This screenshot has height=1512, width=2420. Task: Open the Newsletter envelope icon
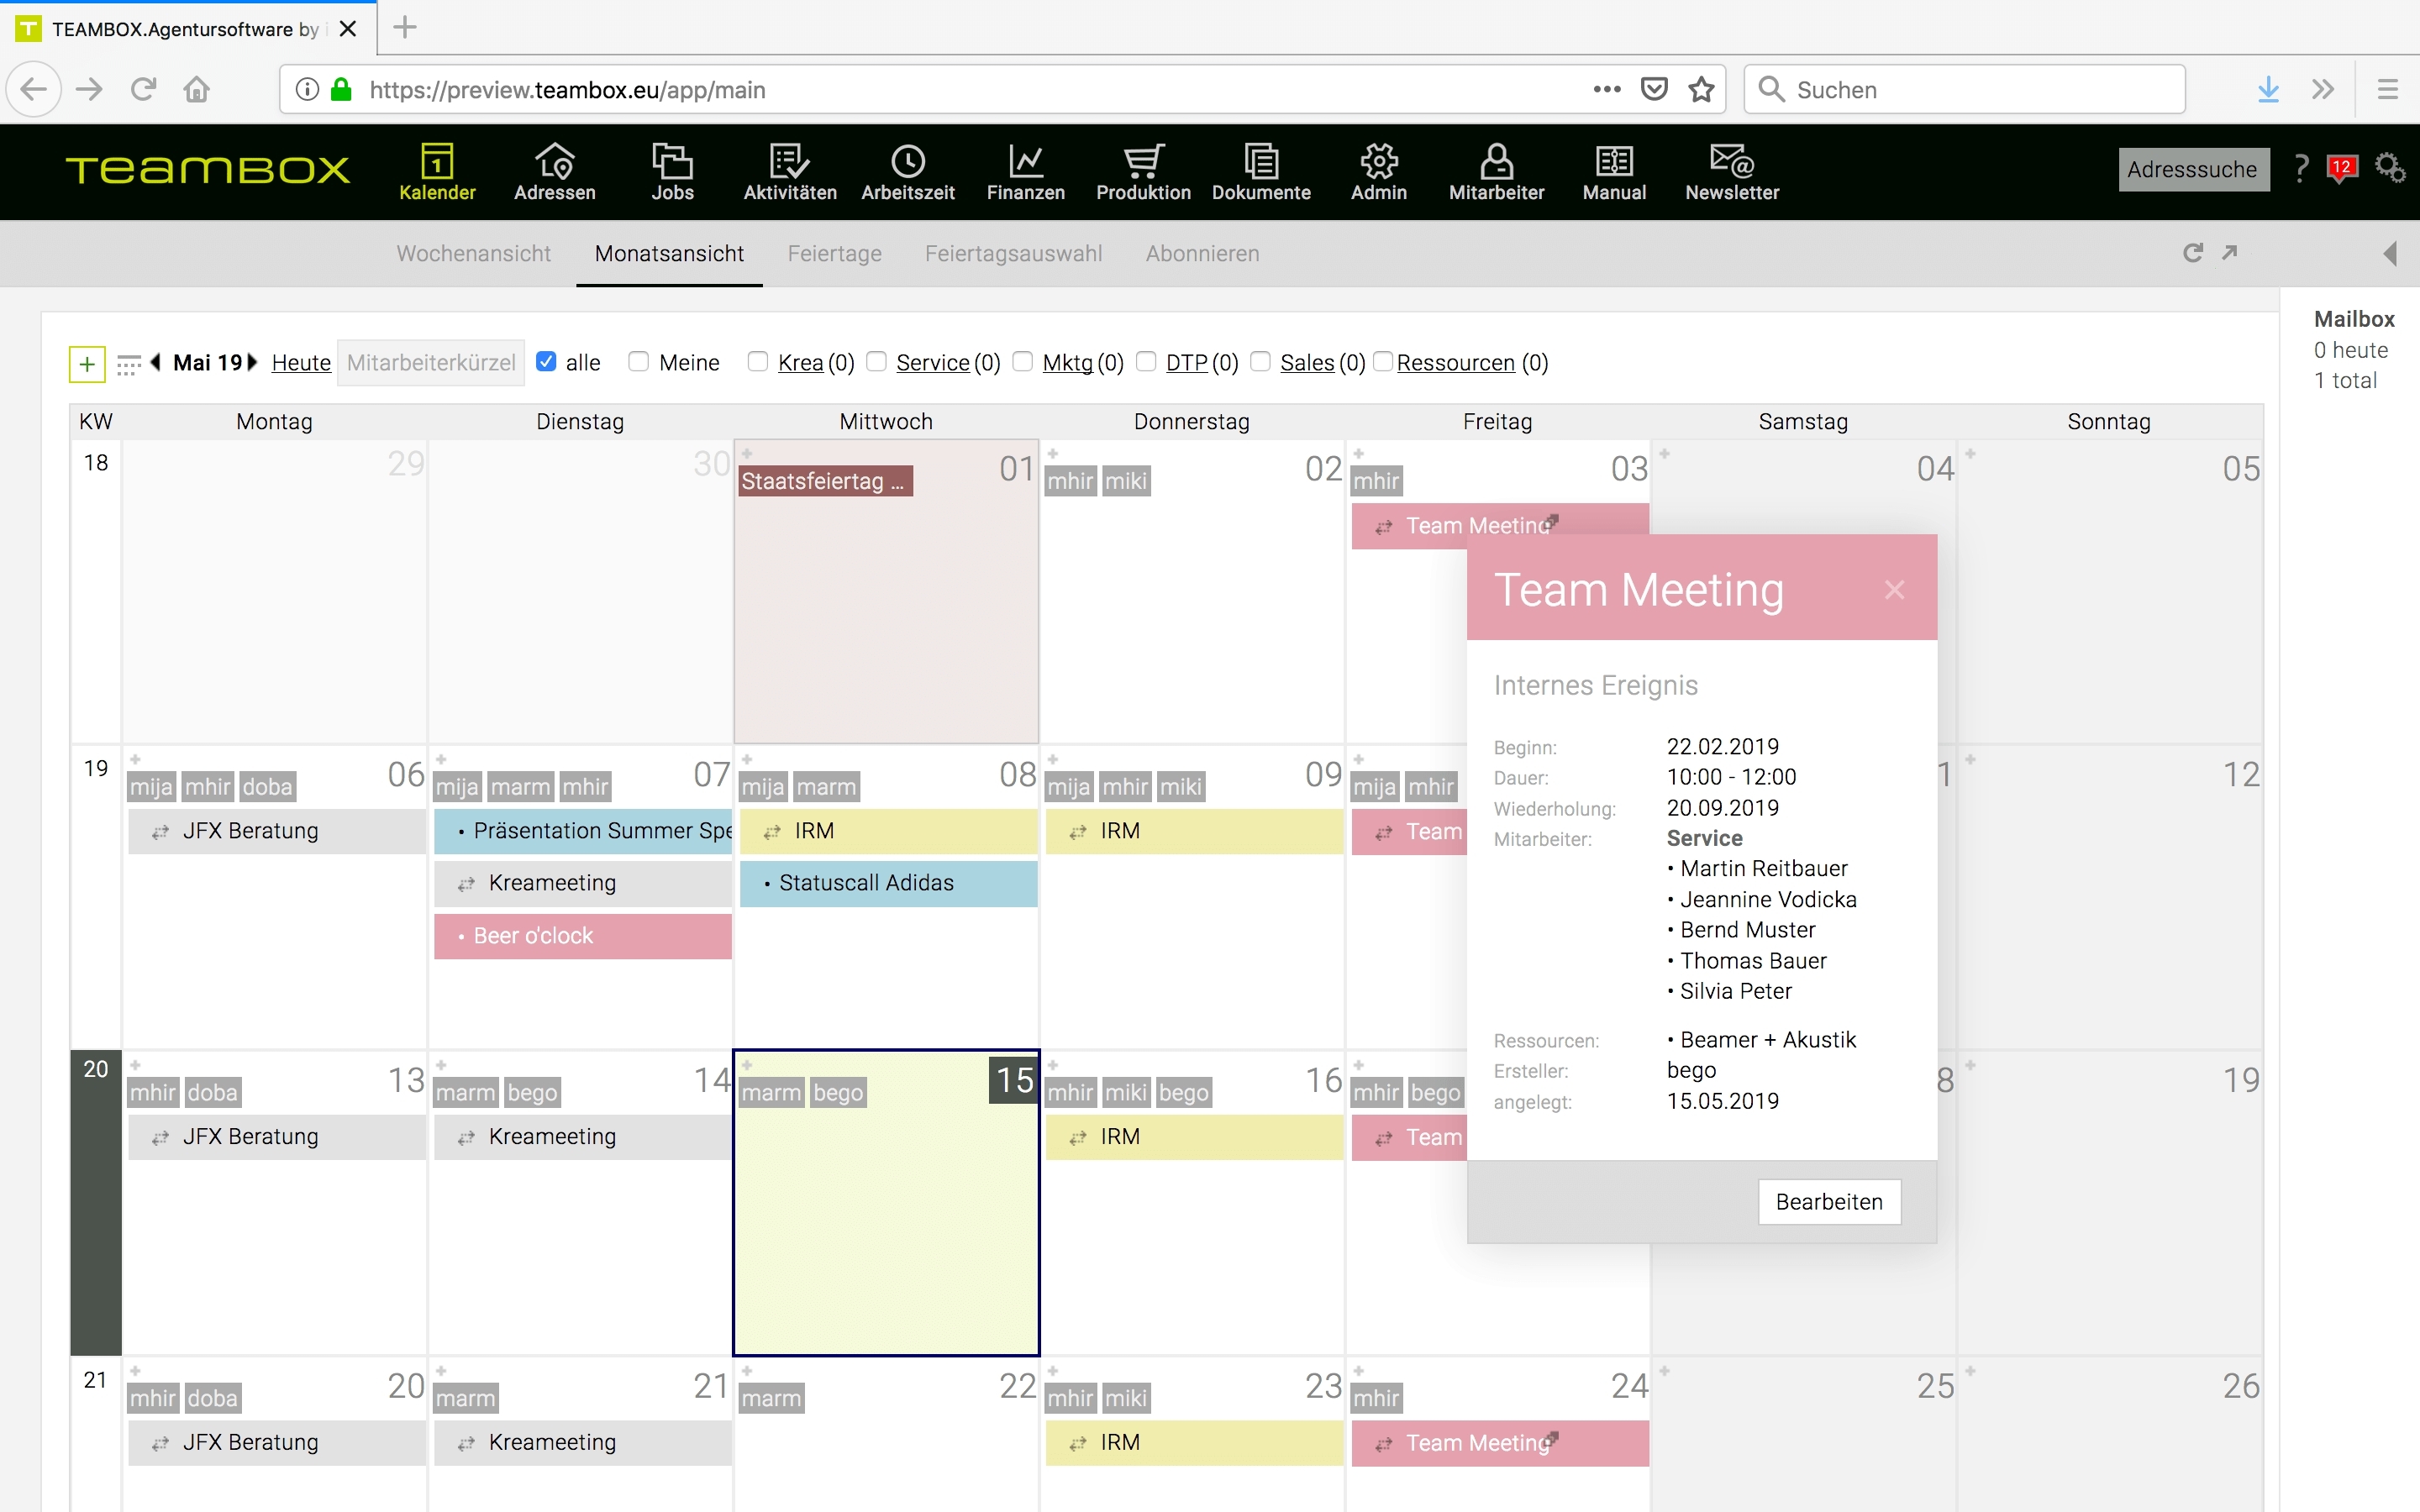tap(1731, 162)
